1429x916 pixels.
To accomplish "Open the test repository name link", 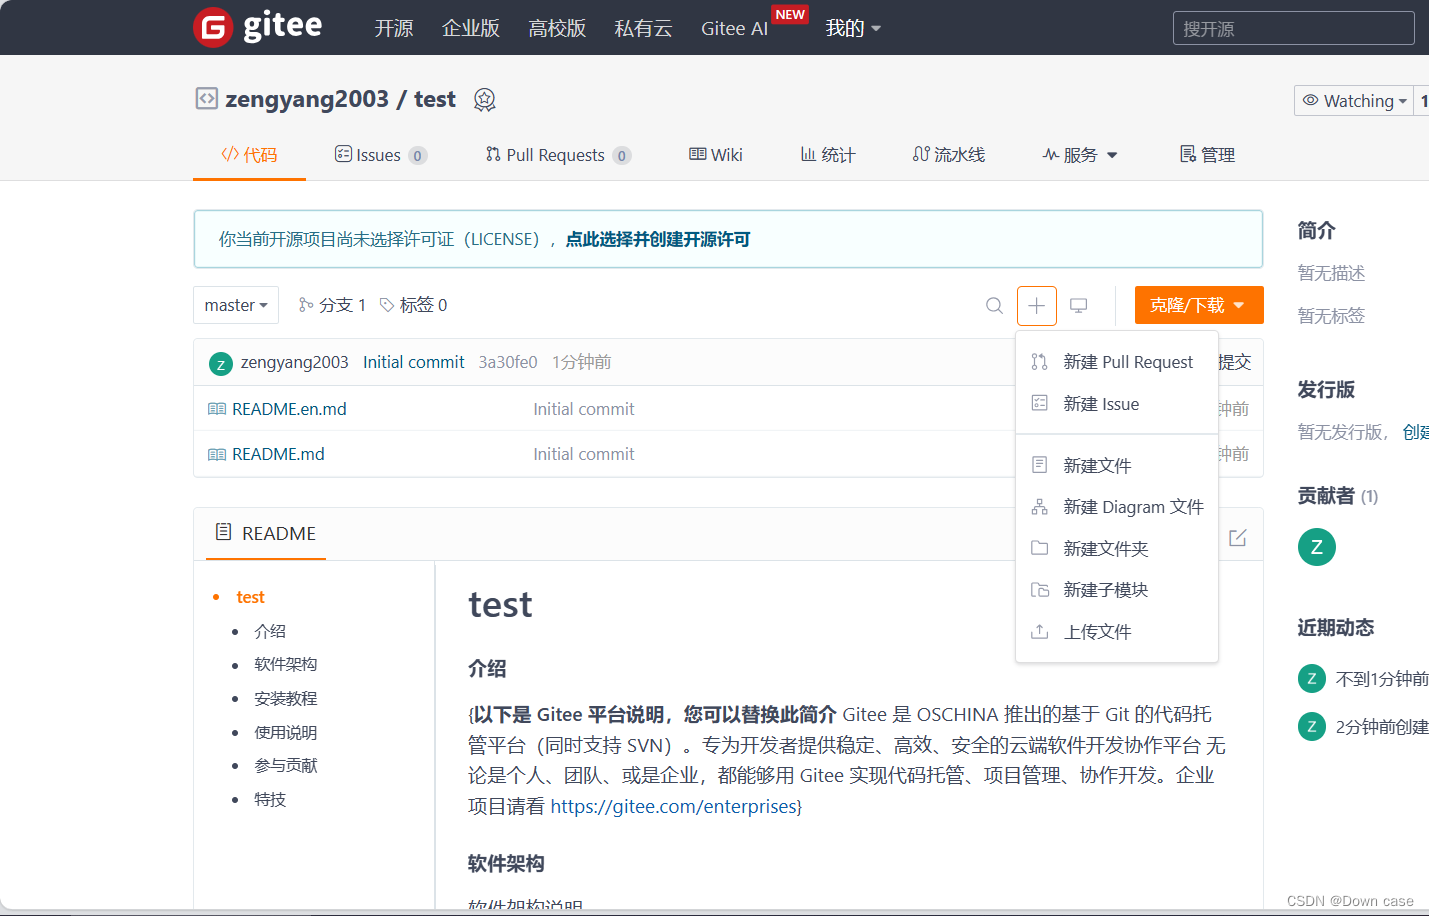I will (x=435, y=99).
